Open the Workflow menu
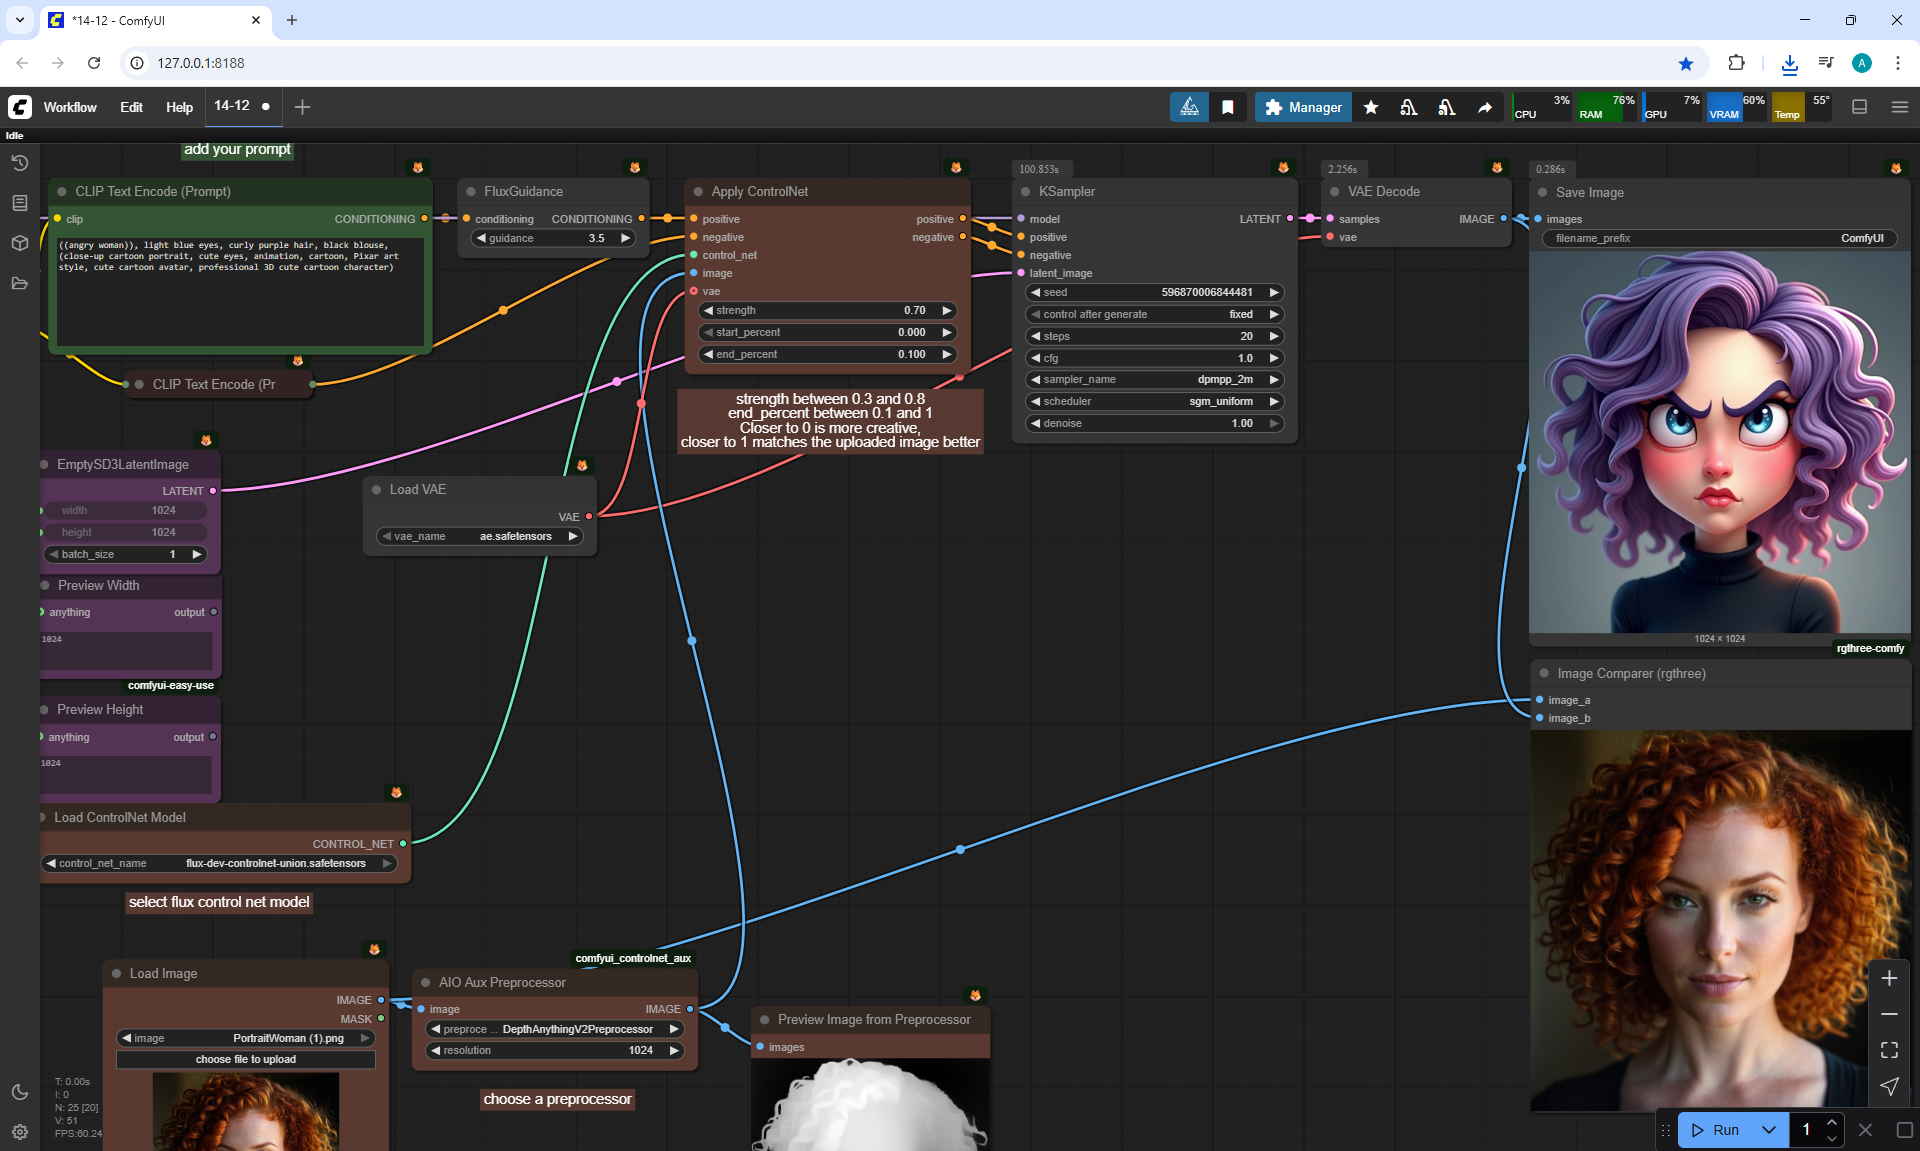Image resolution: width=1920 pixels, height=1151 pixels. (x=70, y=107)
